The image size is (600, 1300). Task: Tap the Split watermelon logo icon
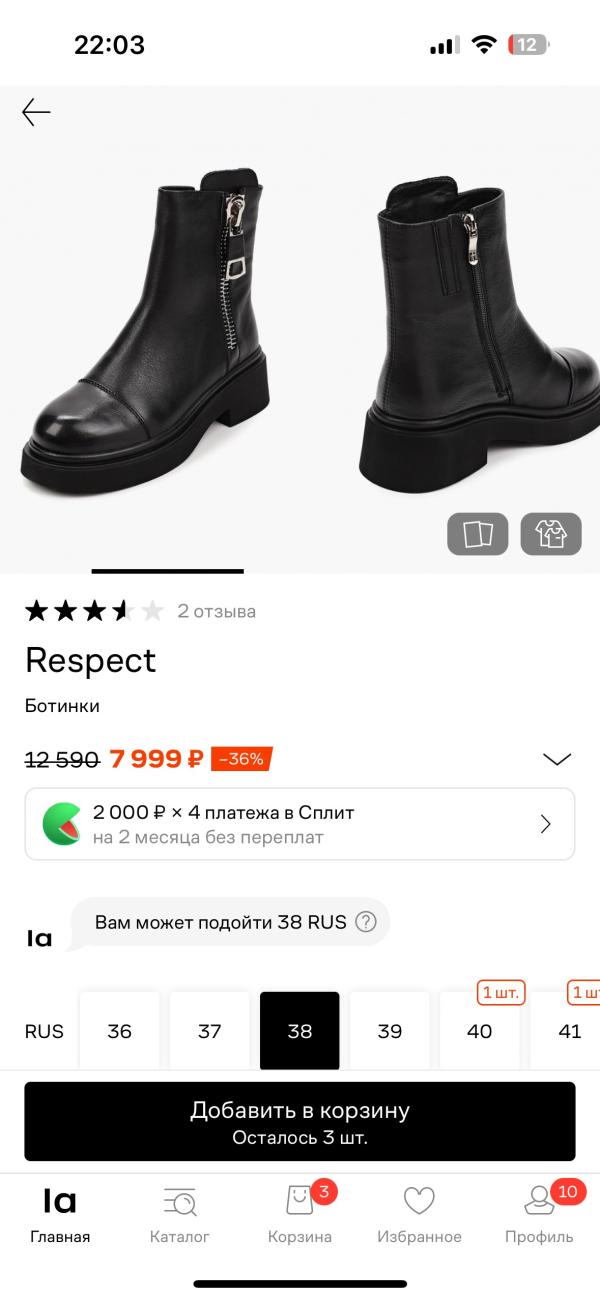click(62, 824)
